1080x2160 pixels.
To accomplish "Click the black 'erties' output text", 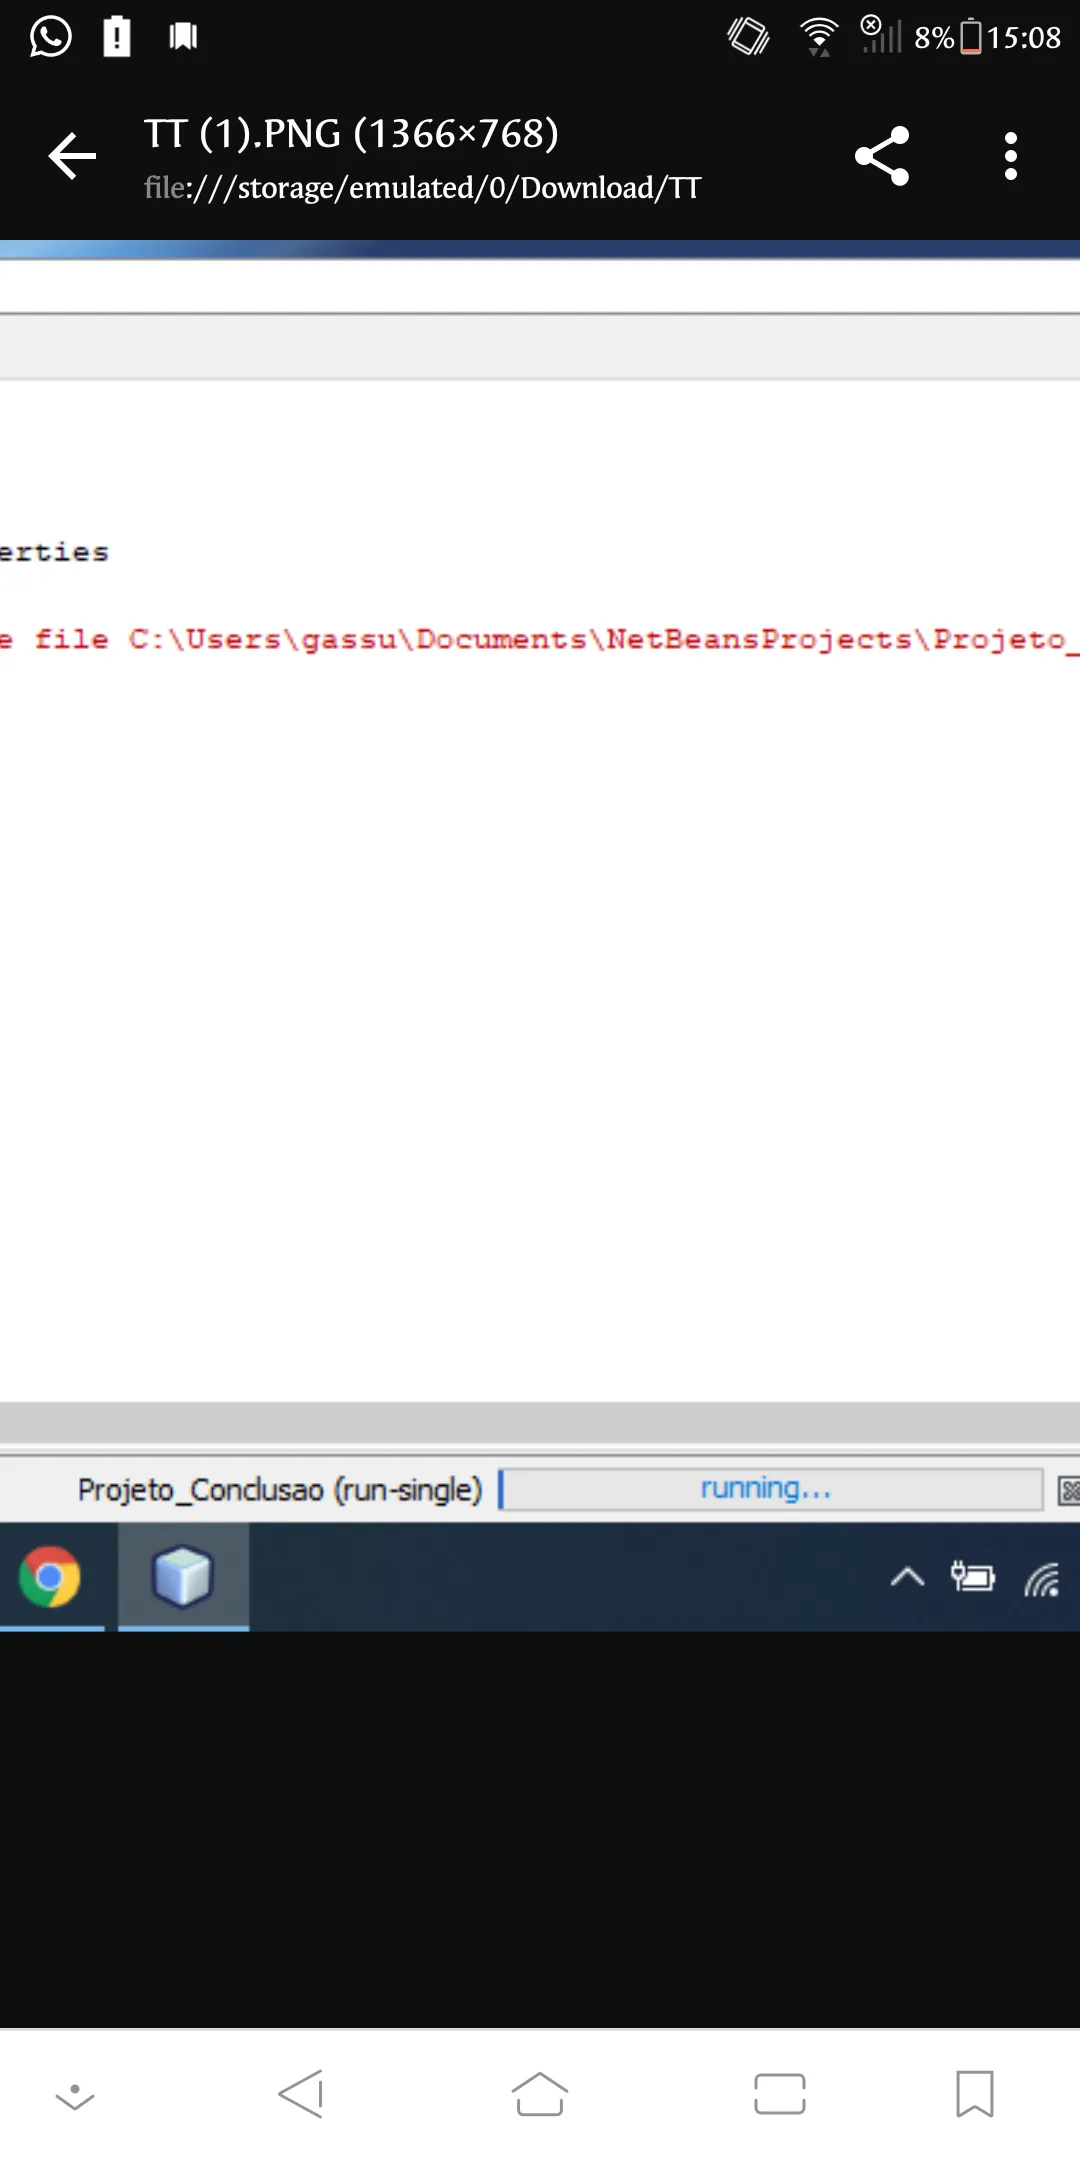I will point(54,552).
